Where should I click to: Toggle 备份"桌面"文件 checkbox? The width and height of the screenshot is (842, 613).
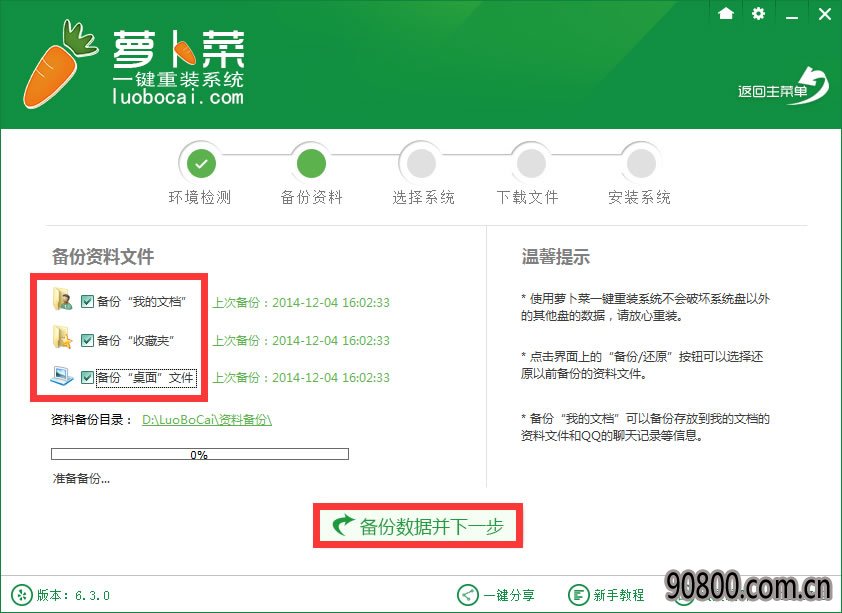87,377
